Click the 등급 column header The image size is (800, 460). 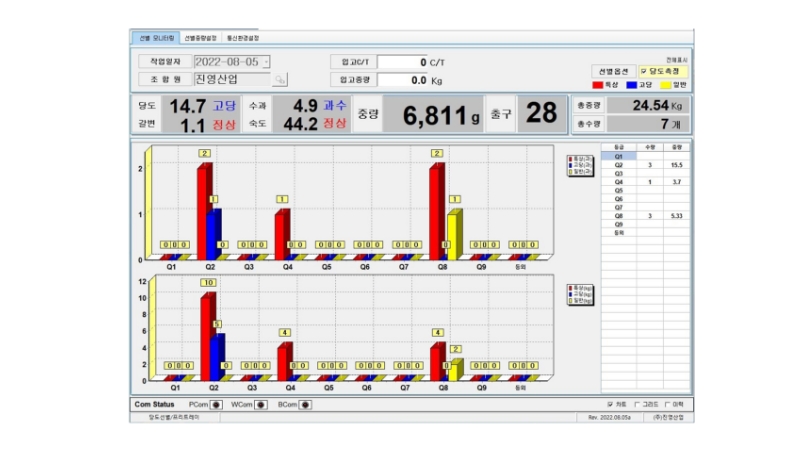[618, 147]
